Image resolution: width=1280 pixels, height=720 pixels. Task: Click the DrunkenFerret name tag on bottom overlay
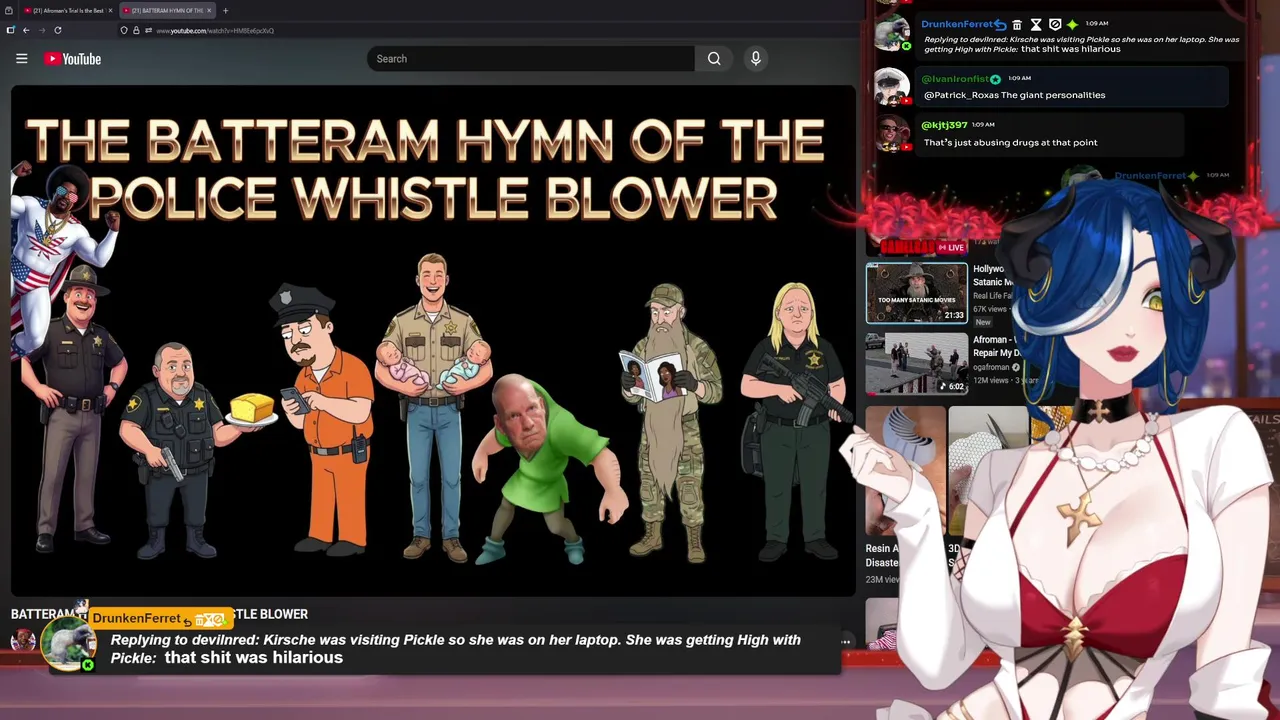coord(160,618)
